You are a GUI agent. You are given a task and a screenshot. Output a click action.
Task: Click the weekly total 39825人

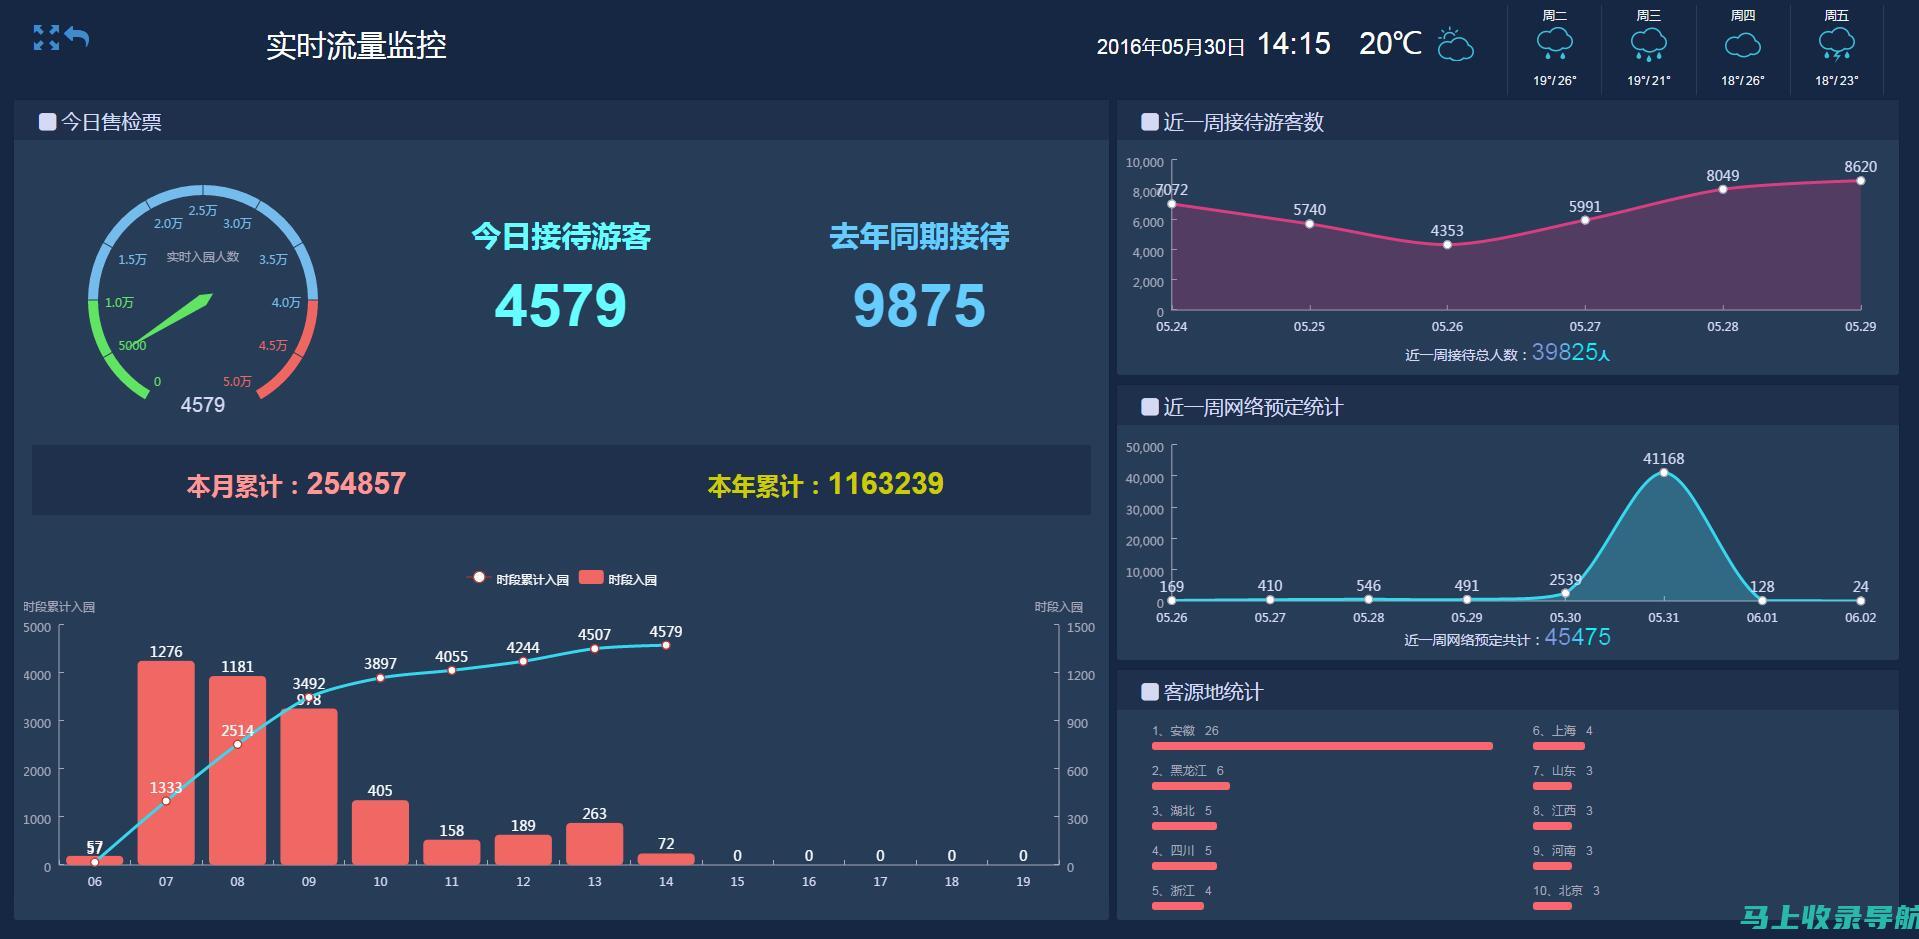point(1571,352)
